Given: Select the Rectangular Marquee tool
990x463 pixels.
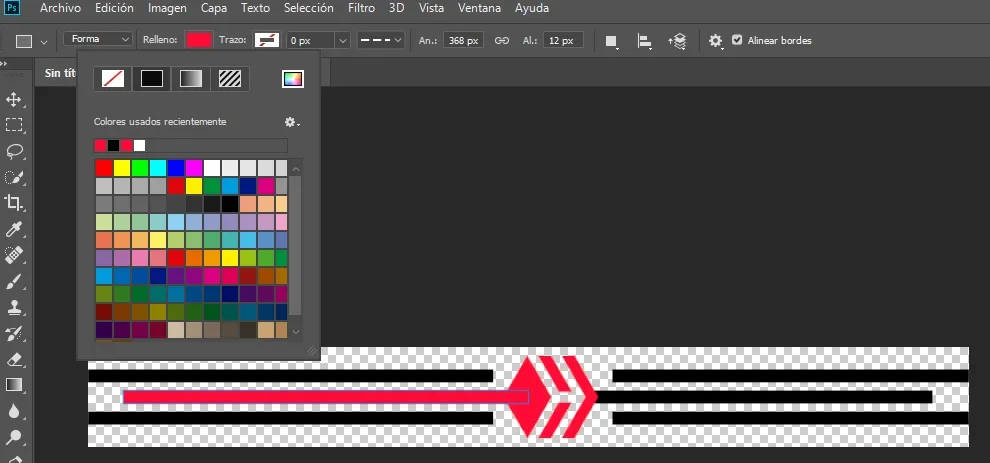Looking at the screenshot, I should [x=14, y=124].
